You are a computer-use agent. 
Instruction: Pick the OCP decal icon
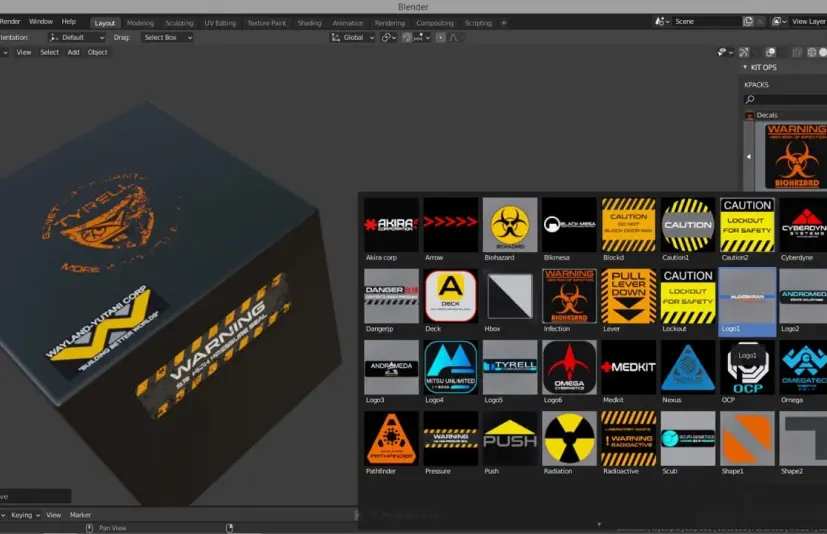pos(747,367)
